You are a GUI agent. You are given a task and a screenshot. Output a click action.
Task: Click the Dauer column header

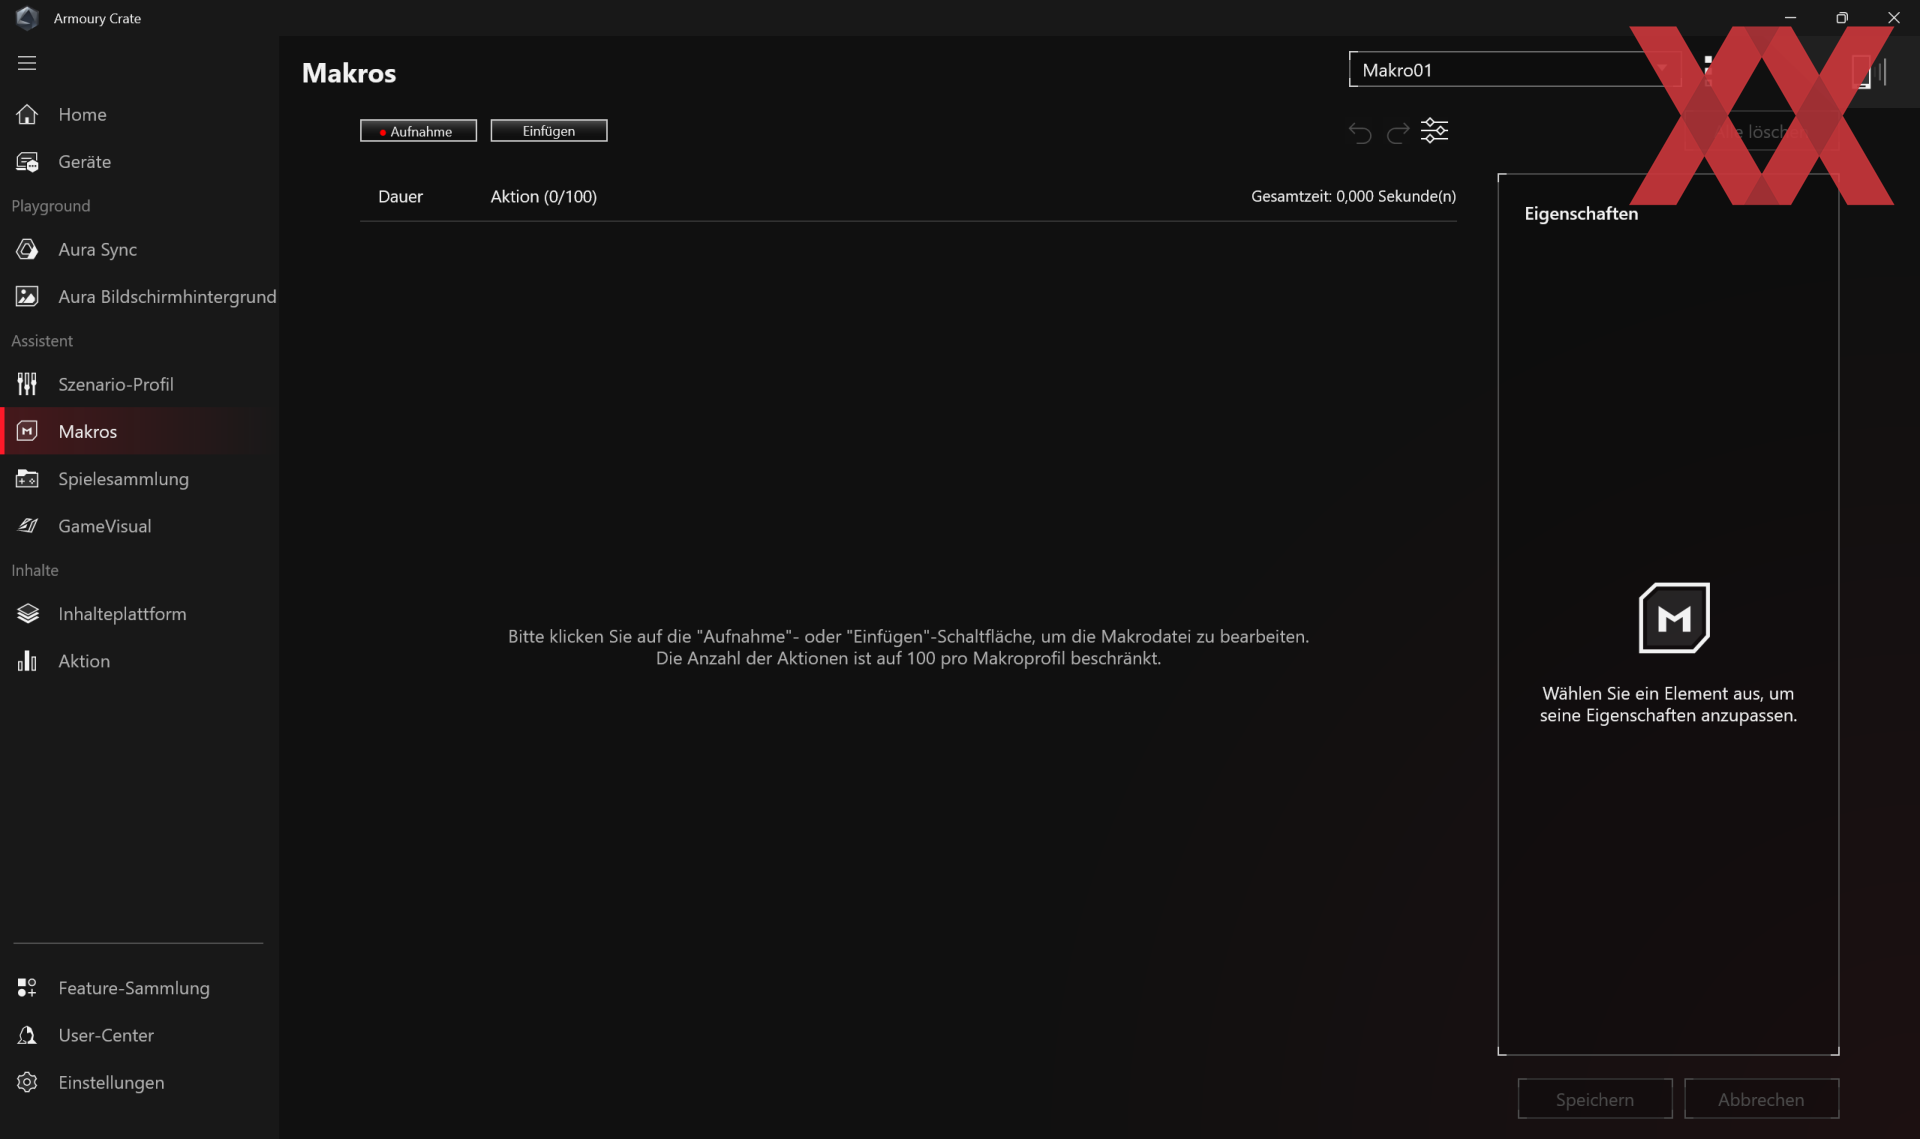(x=400, y=196)
